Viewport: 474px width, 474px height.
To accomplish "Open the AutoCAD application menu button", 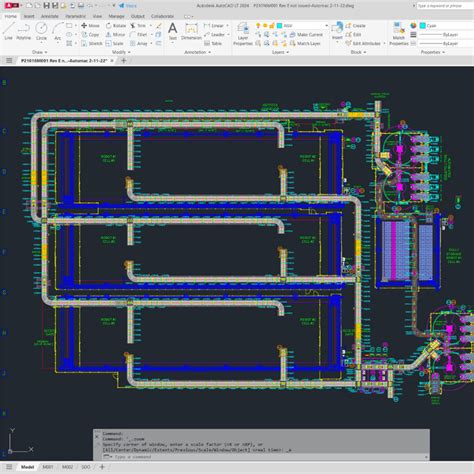I will [12, 6].
